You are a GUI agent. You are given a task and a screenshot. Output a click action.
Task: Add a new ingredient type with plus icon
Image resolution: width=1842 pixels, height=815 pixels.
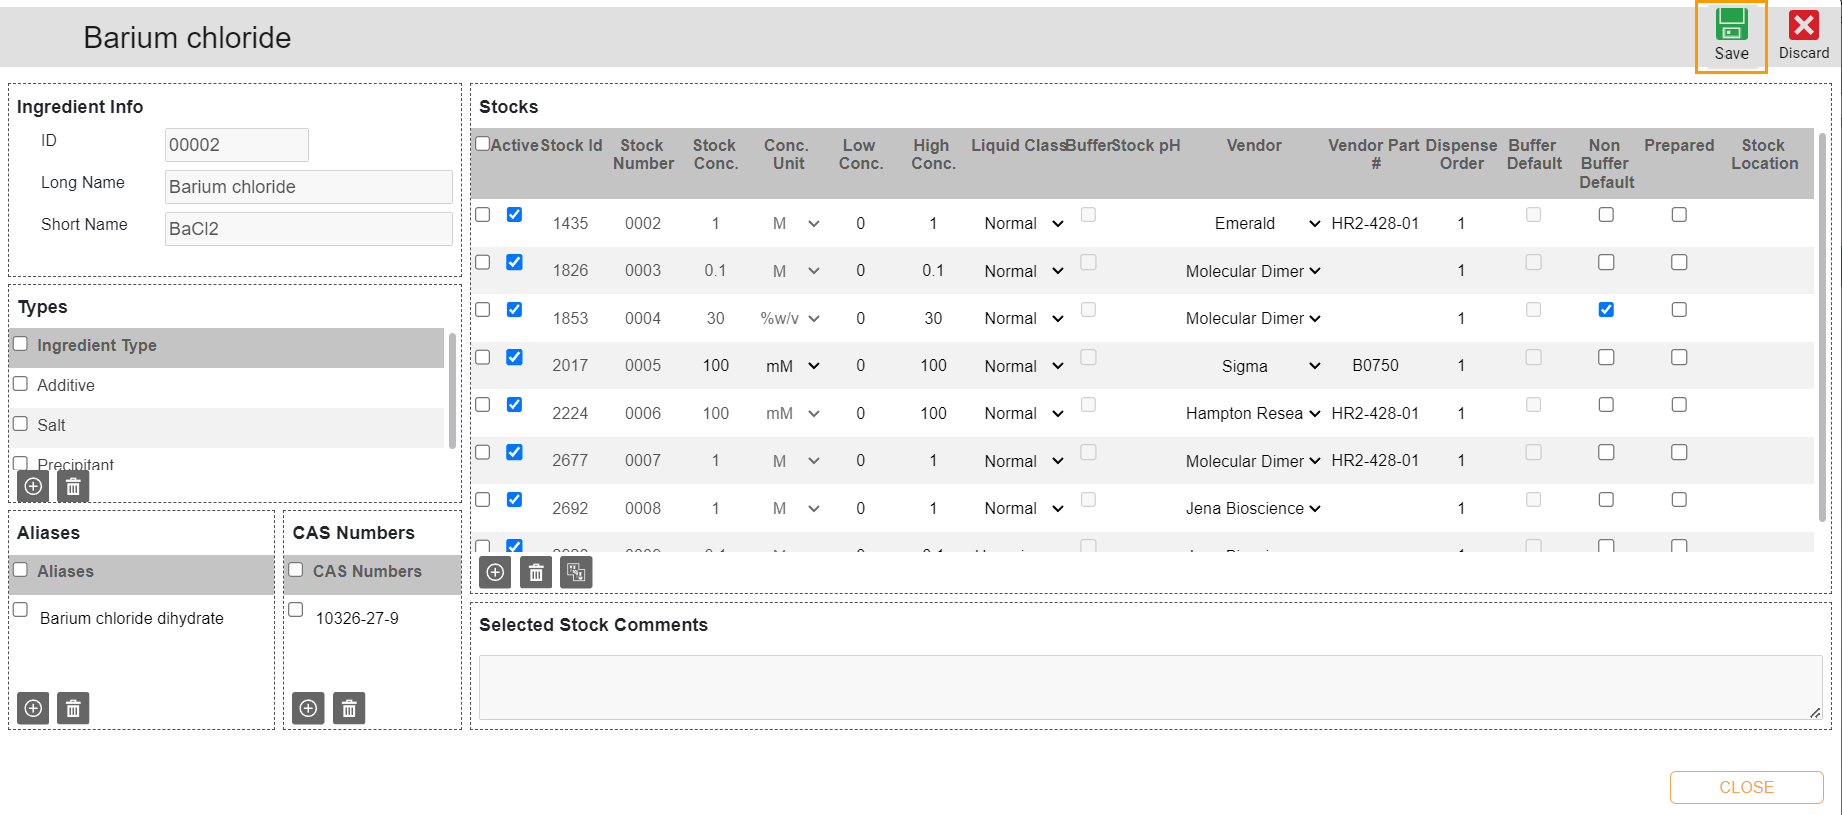pos(33,486)
